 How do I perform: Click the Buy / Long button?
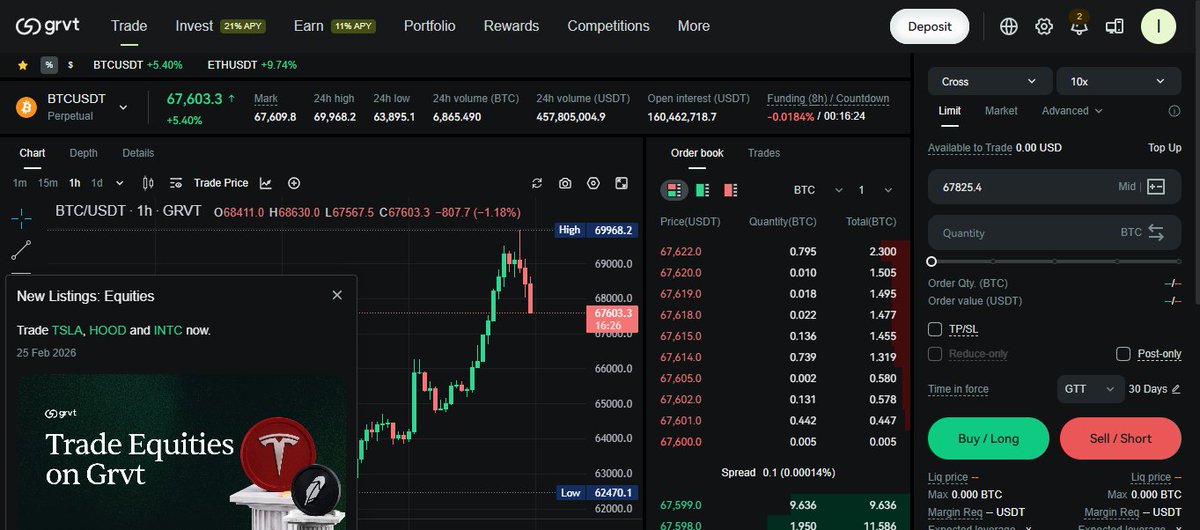pyautogui.click(x=988, y=438)
